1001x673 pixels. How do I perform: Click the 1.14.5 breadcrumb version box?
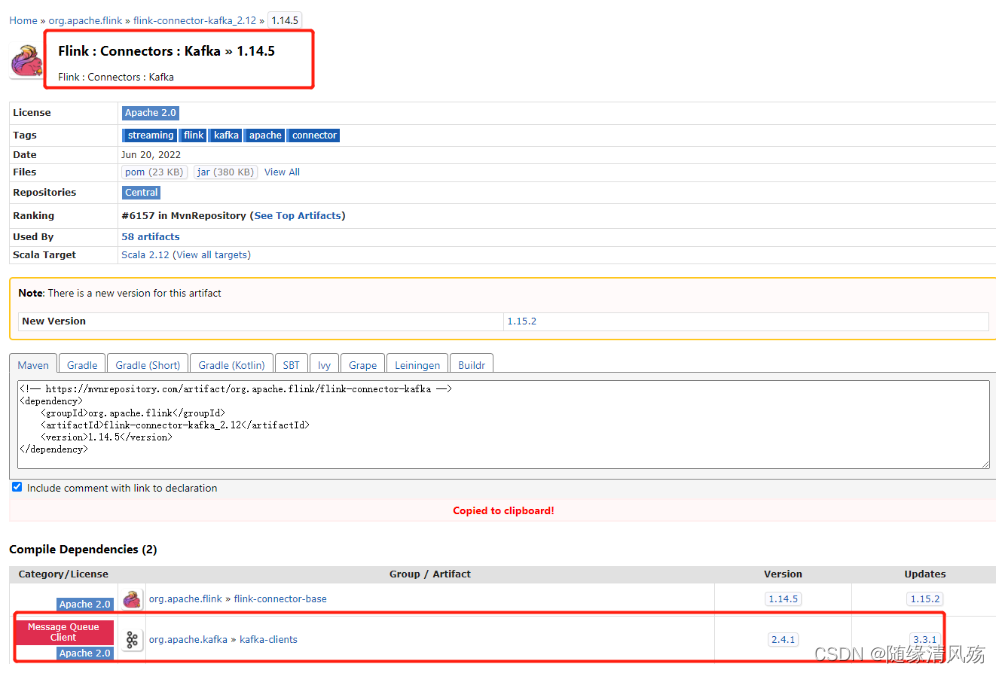click(285, 20)
